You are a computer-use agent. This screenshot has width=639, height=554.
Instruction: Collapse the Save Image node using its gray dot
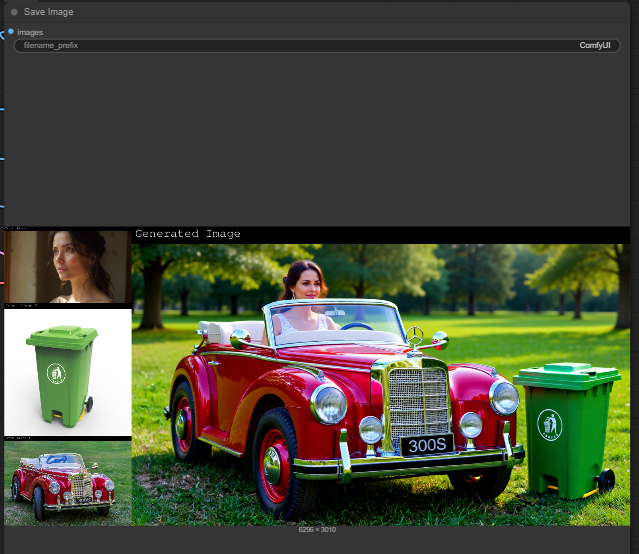click(14, 12)
